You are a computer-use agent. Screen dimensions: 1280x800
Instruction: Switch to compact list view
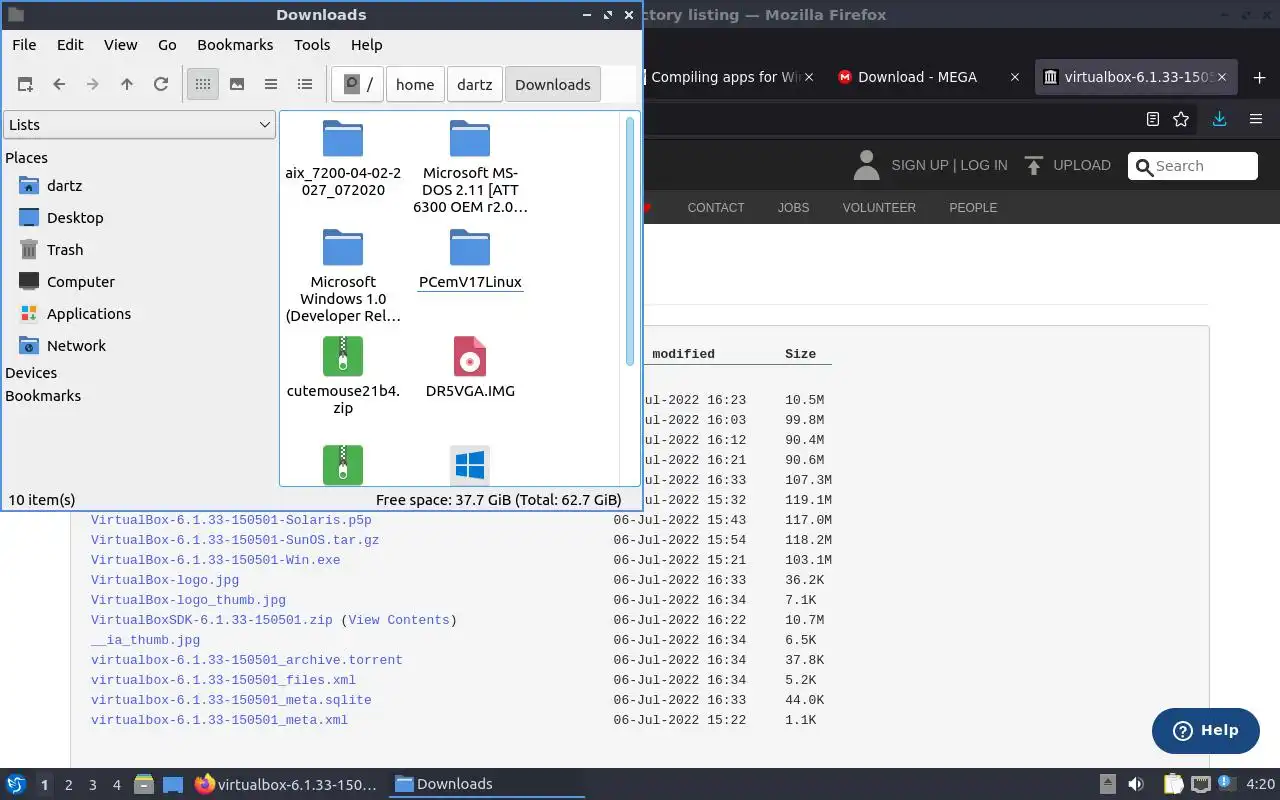[x=271, y=85]
